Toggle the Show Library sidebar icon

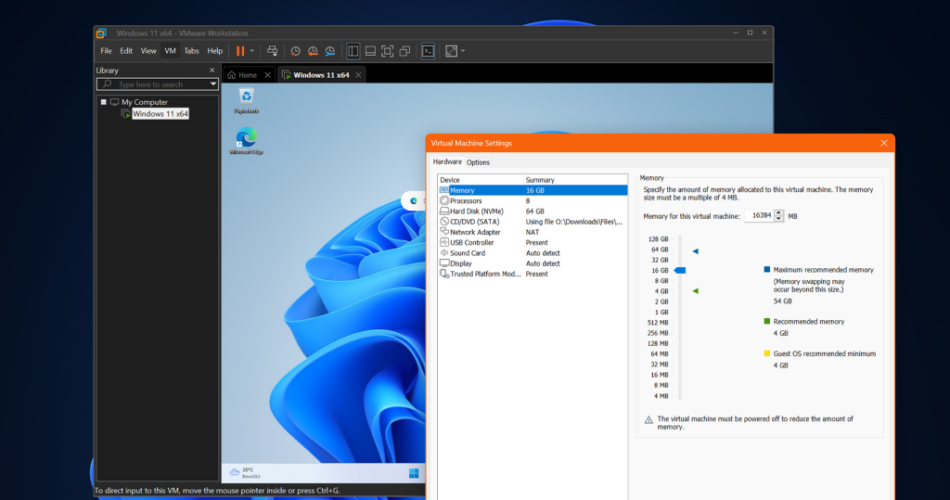point(353,50)
